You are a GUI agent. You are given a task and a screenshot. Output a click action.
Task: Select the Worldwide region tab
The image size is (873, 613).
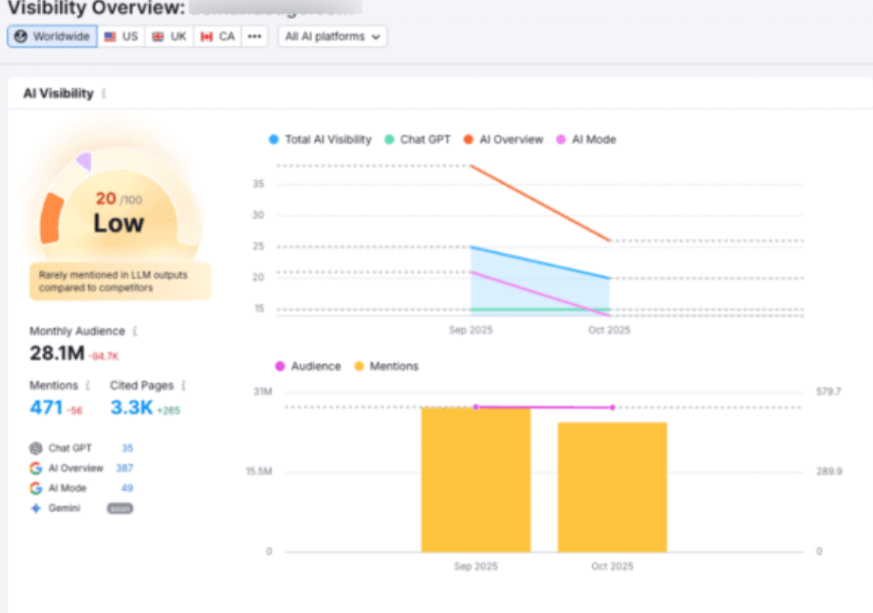click(52, 37)
